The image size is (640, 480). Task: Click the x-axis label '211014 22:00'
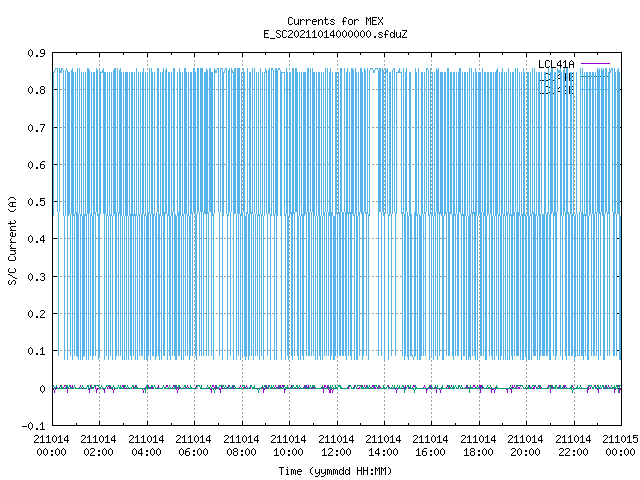tap(573, 446)
